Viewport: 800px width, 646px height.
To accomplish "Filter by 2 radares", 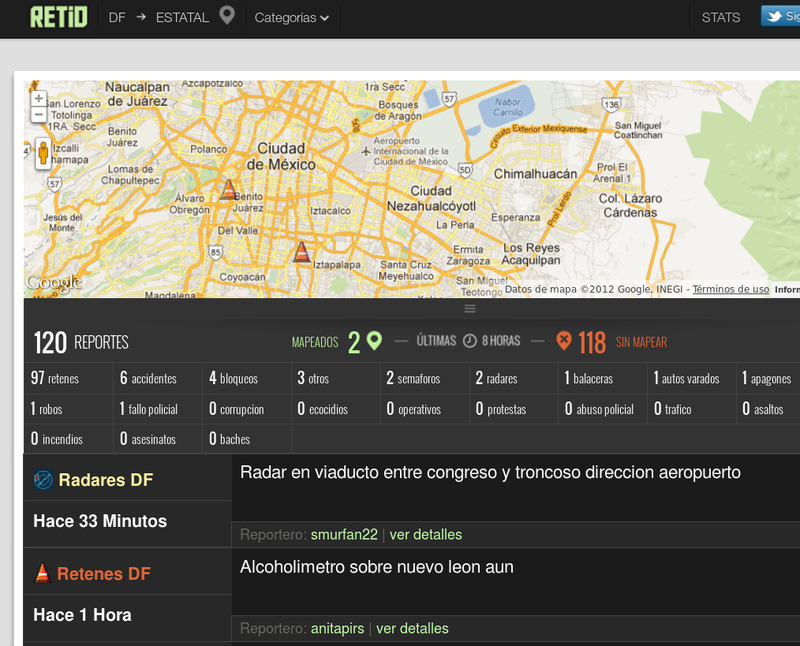I will click(514, 378).
